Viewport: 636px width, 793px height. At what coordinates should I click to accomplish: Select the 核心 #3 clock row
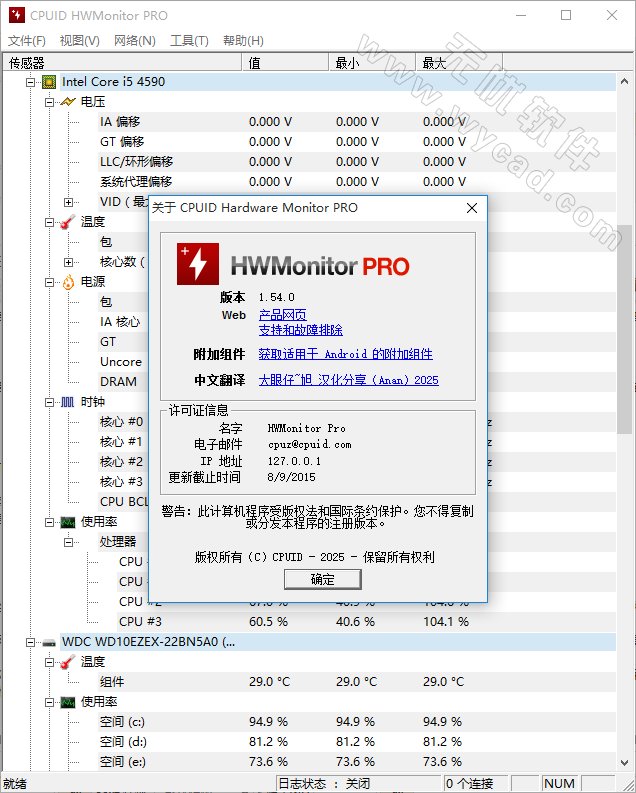pos(121,482)
